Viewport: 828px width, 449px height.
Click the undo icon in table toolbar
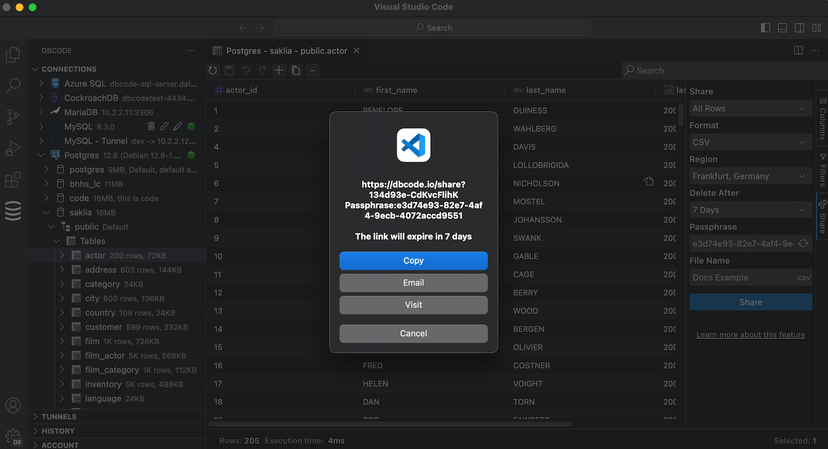246,70
